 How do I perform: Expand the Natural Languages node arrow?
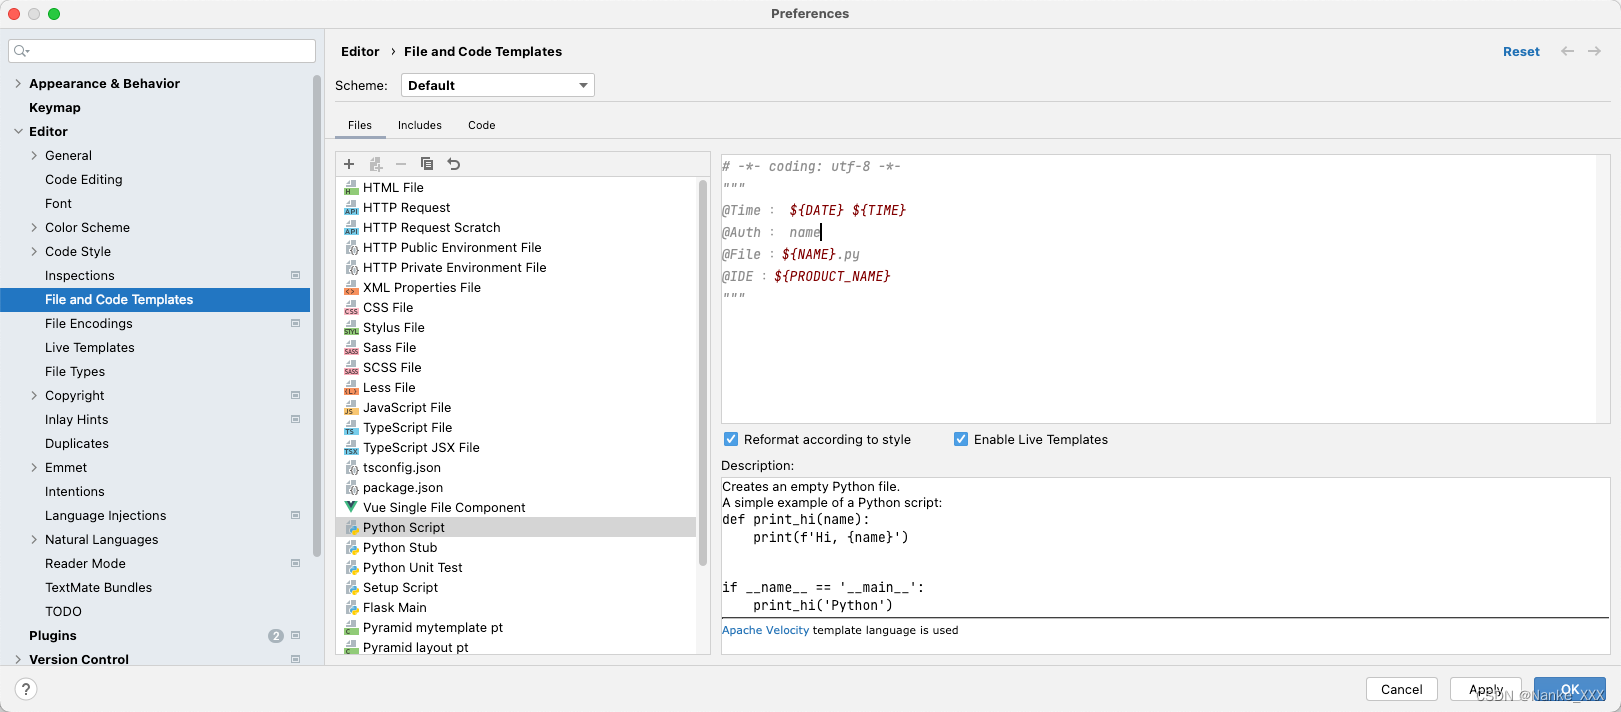click(34, 539)
